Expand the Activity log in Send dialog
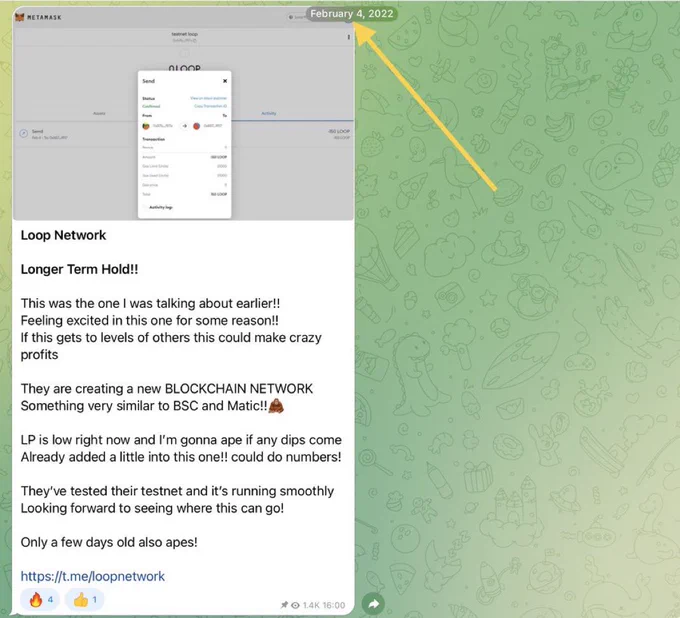This screenshot has width=680, height=618. [x=160, y=207]
